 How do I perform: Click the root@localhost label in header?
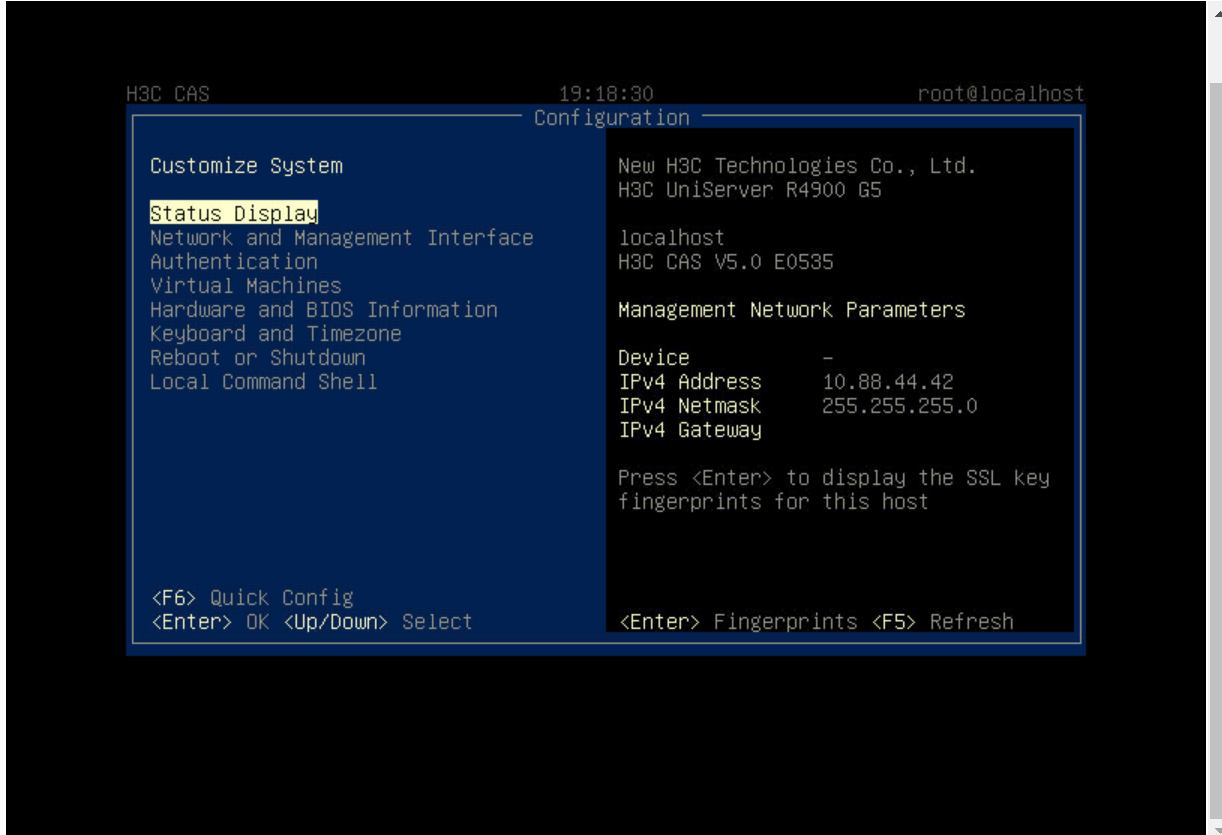click(1000, 94)
